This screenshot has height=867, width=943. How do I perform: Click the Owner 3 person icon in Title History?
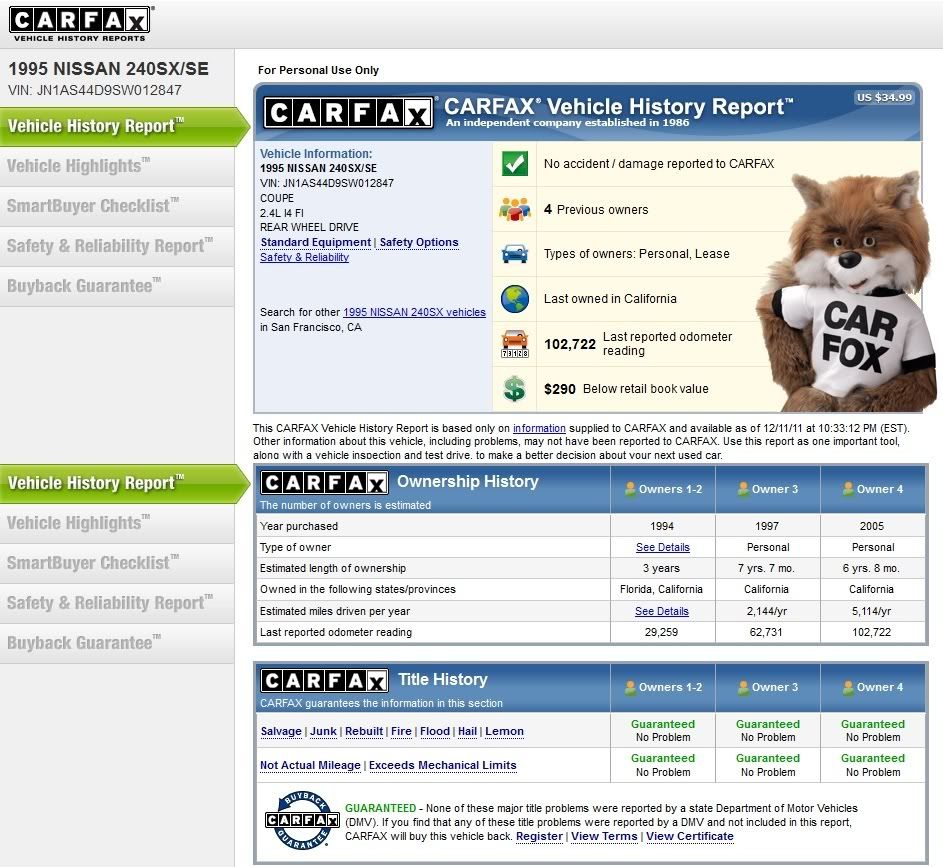point(743,687)
